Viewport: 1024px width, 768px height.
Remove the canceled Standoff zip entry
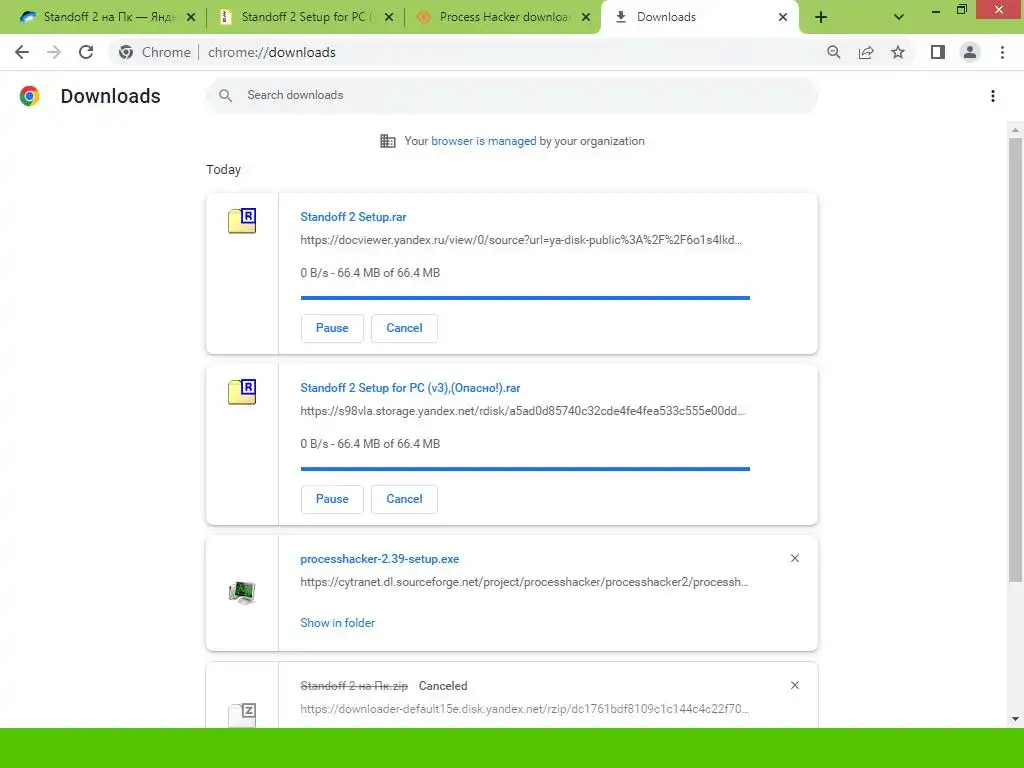(x=795, y=685)
